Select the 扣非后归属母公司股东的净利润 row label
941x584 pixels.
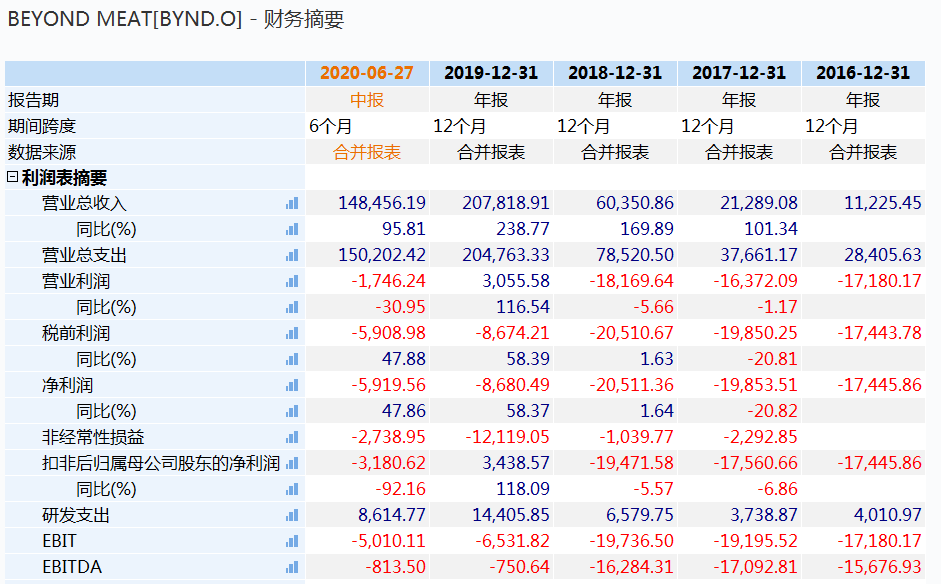coord(161,463)
